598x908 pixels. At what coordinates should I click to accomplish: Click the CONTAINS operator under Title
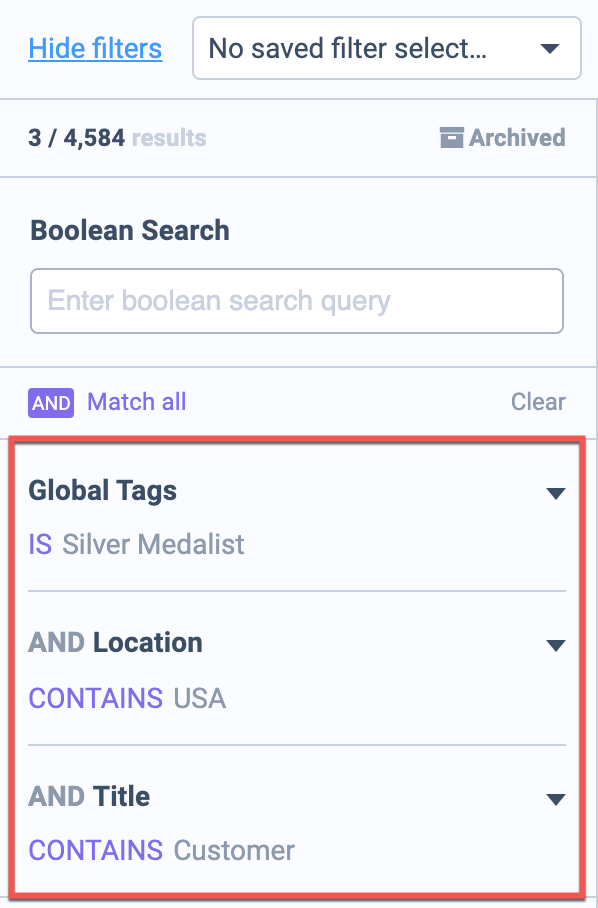(96, 850)
